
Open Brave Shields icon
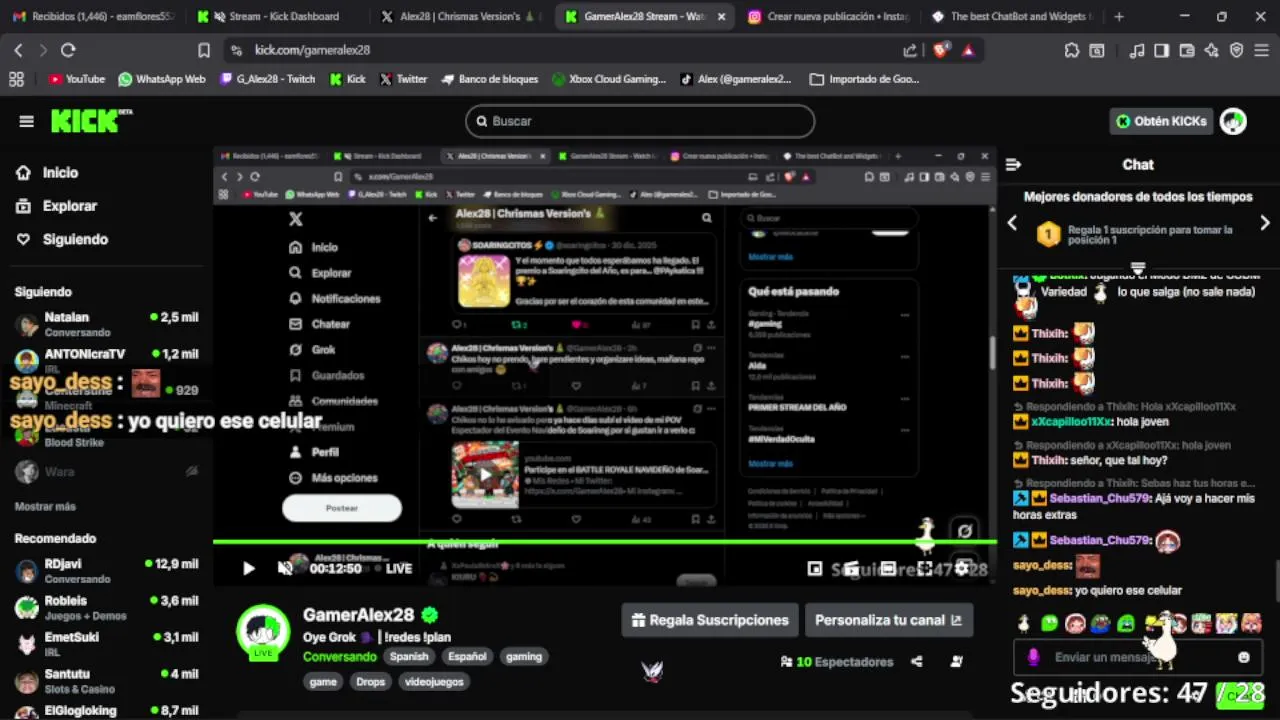click(x=940, y=50)
